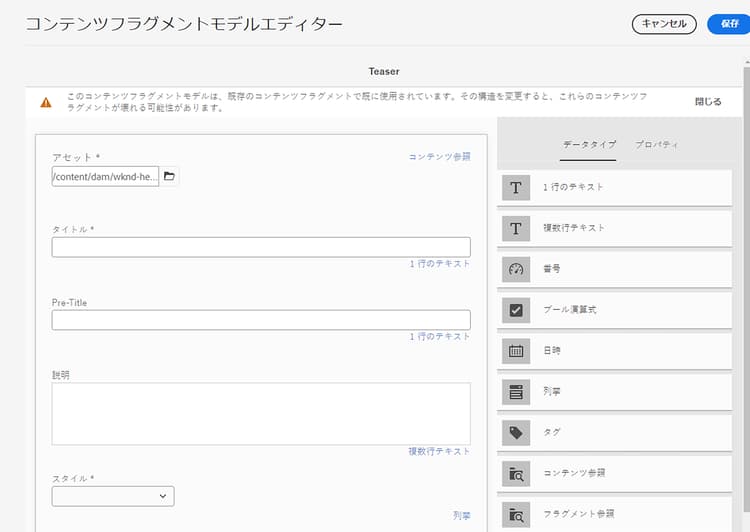This screenshot has width=750, height=532.
Task: Click the fragment reference icon
Action: pyautogui.click(x=516, y=515)
